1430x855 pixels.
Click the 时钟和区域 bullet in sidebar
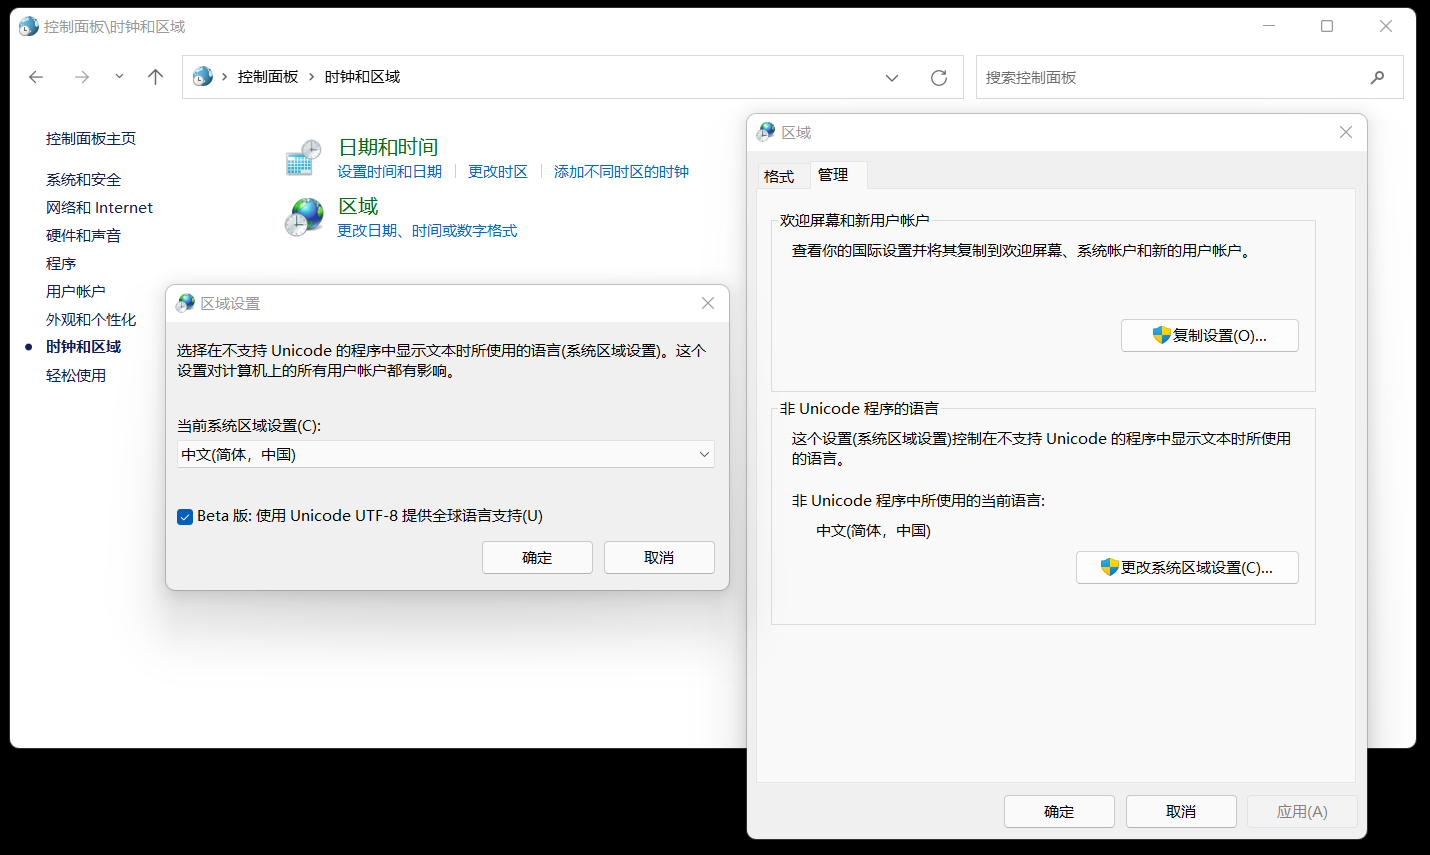tap(26, 347)
